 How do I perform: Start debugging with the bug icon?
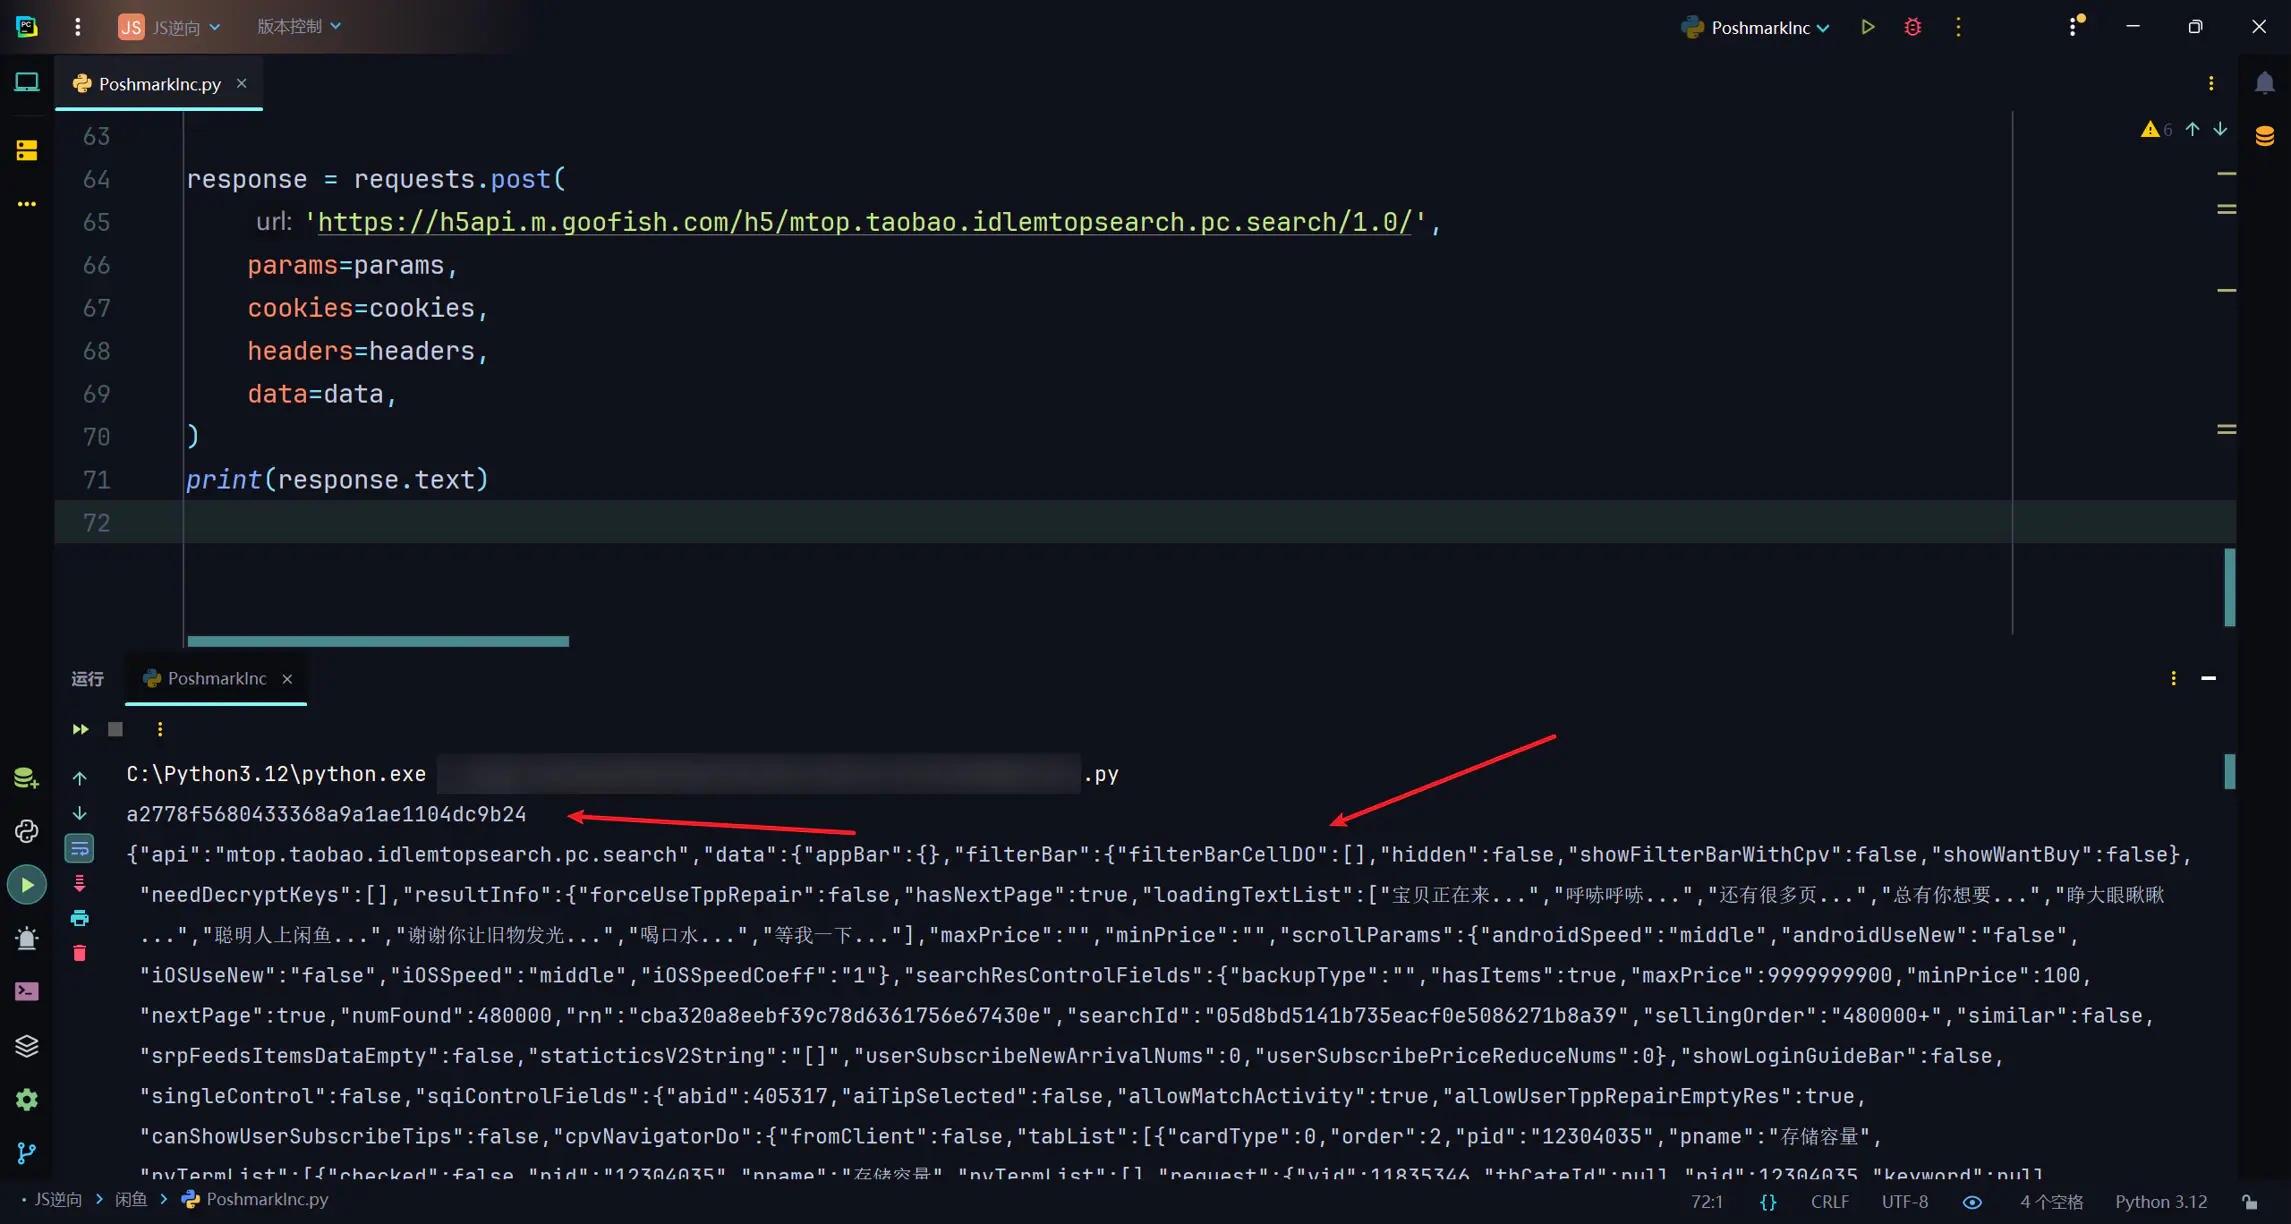click(1912, 27)
